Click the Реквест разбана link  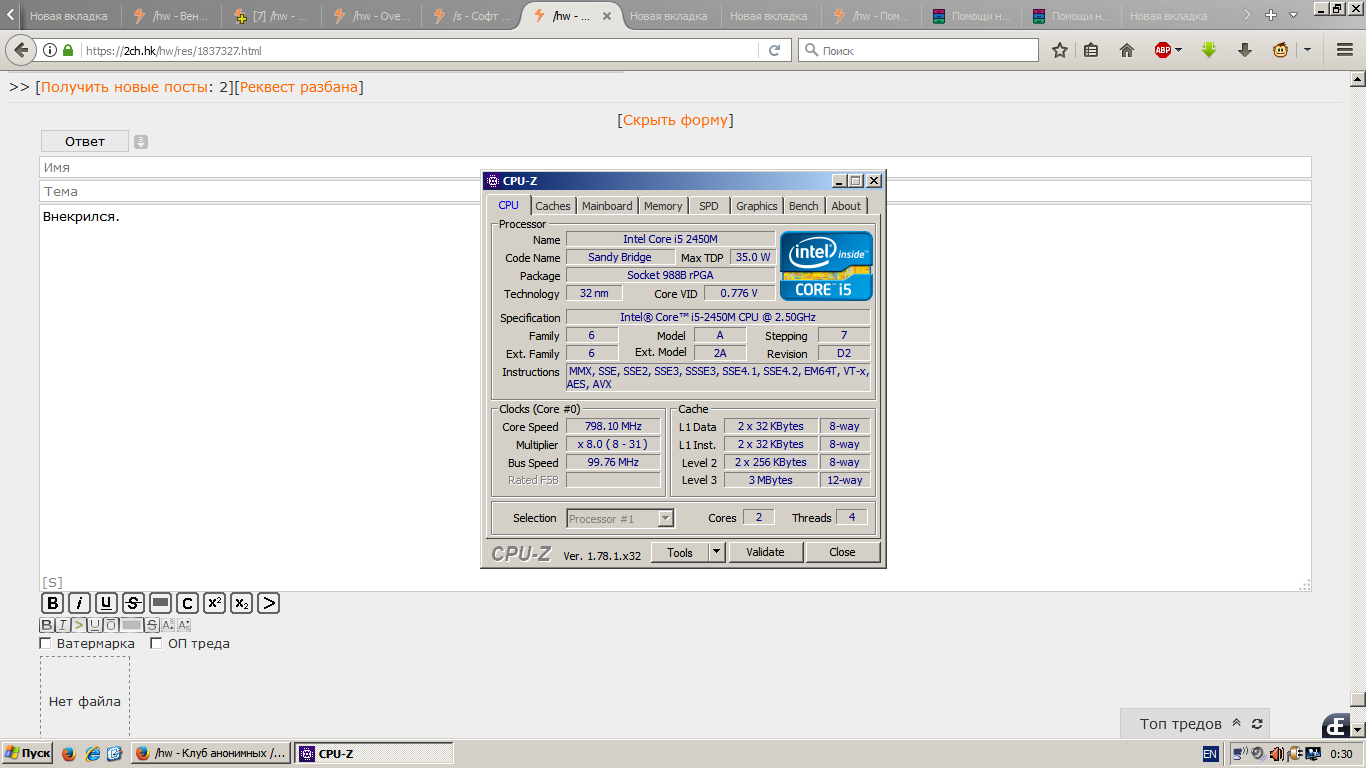[299, 87]
